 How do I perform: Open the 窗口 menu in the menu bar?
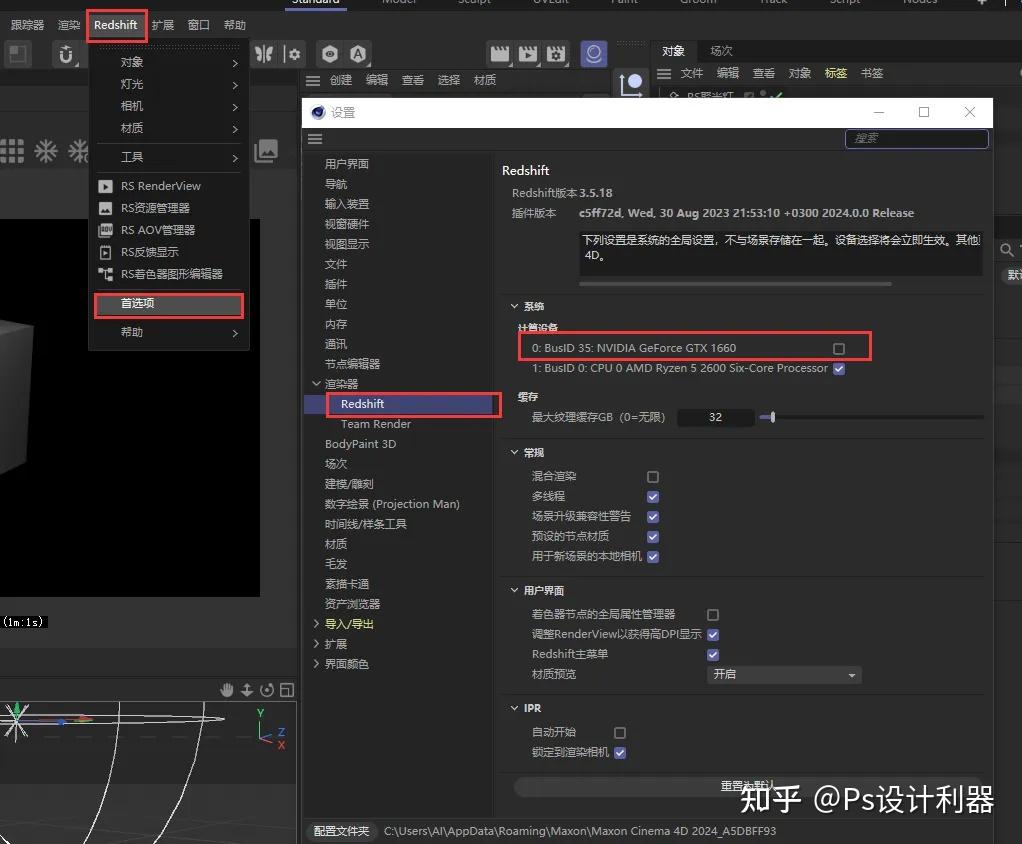pyautogui.click(x=197, y=25)
